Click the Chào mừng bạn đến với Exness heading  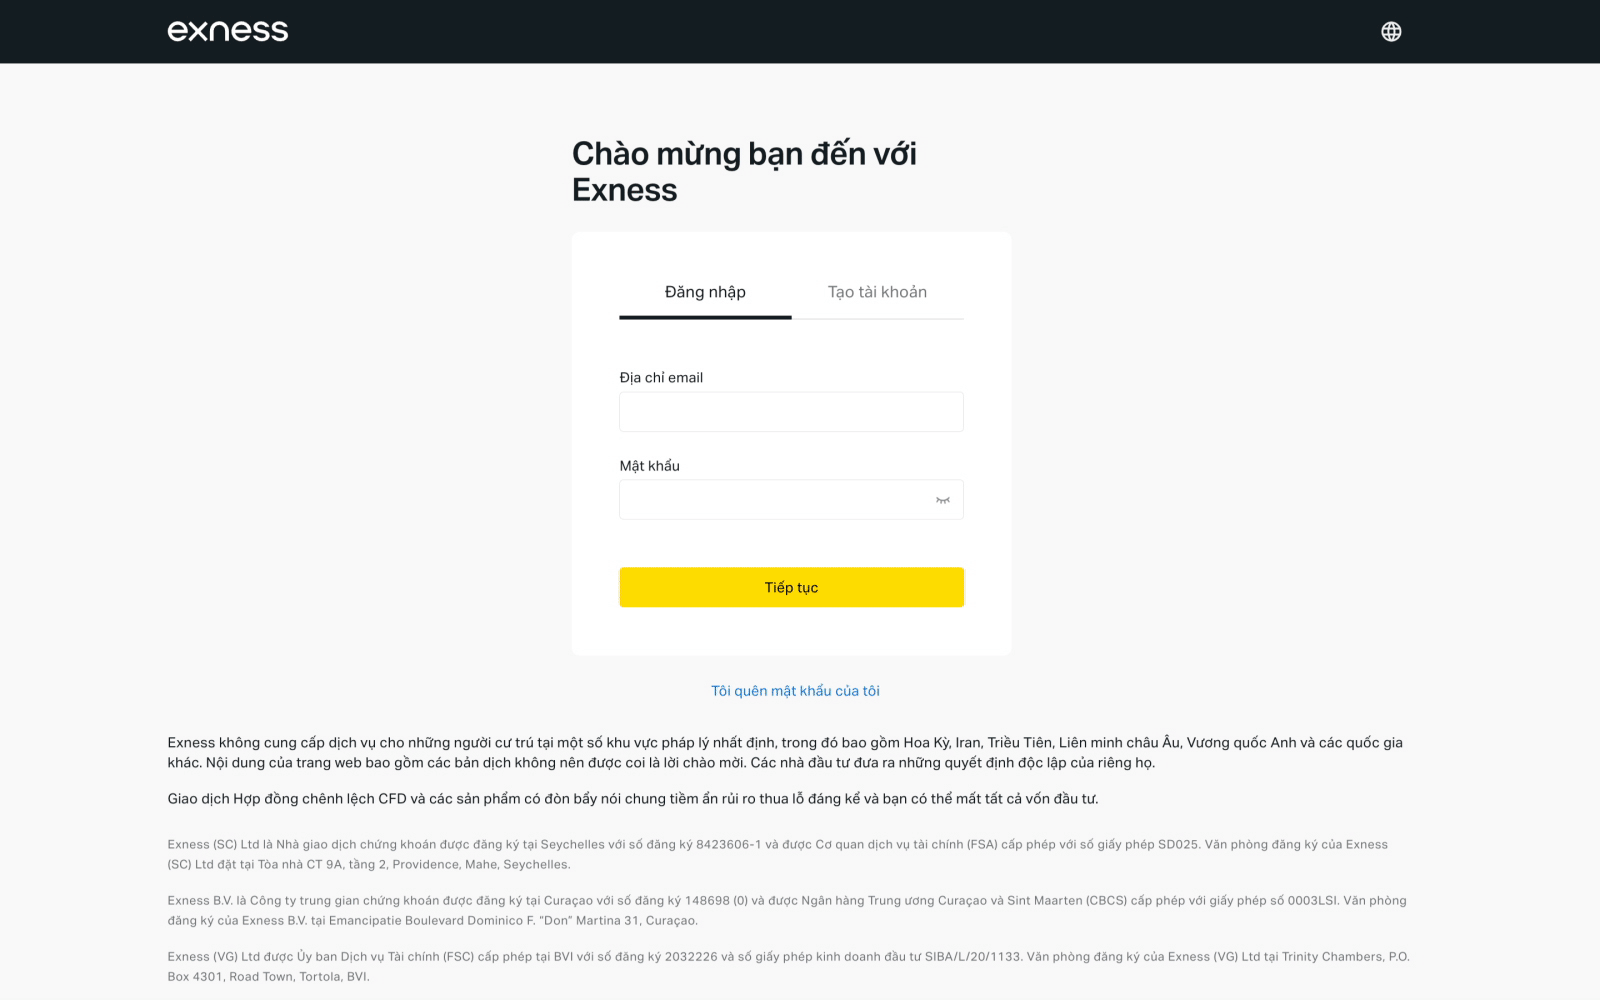744,171
